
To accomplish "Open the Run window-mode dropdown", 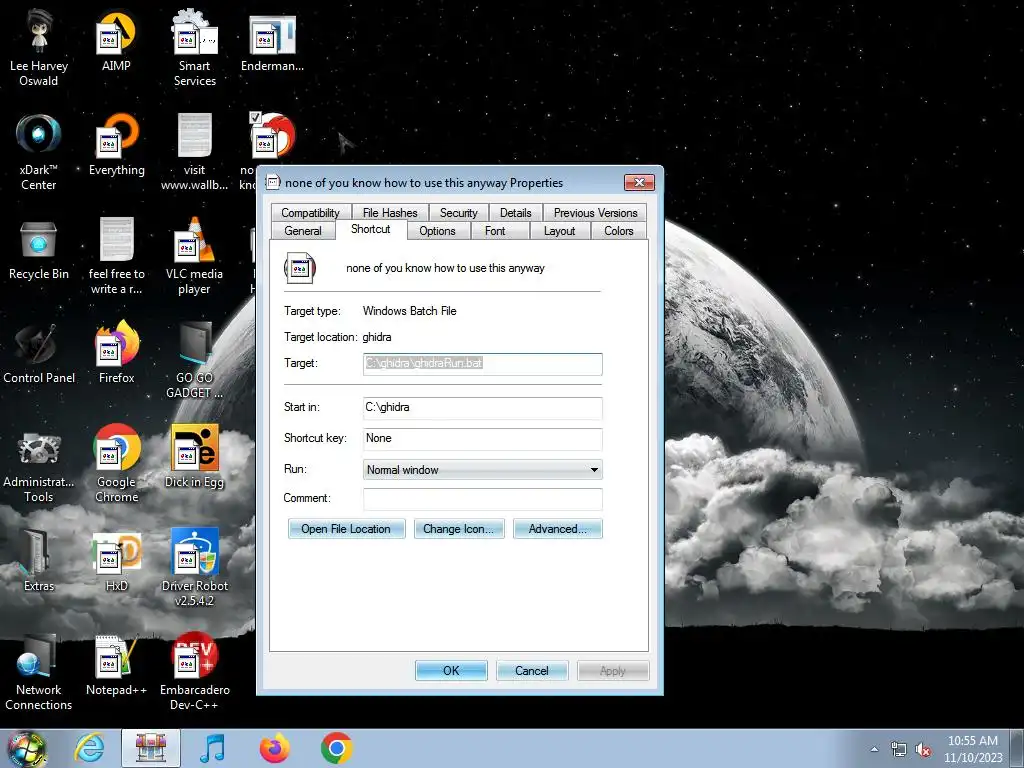I will point(483,470).
